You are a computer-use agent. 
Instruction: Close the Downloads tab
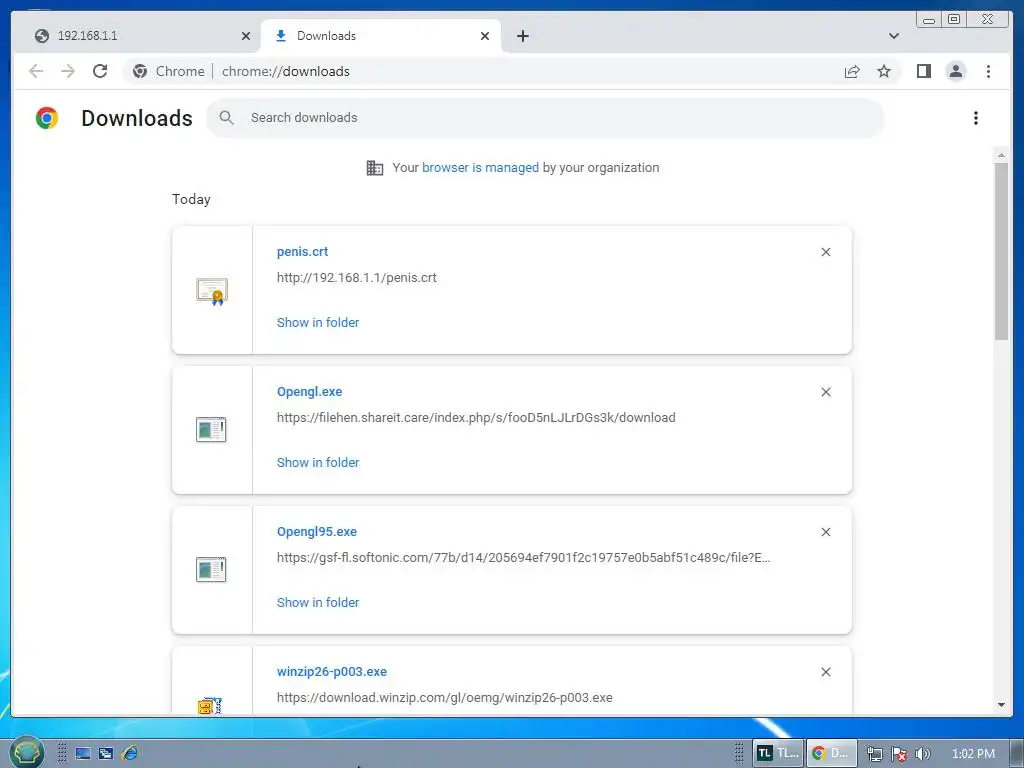[485, 36]
